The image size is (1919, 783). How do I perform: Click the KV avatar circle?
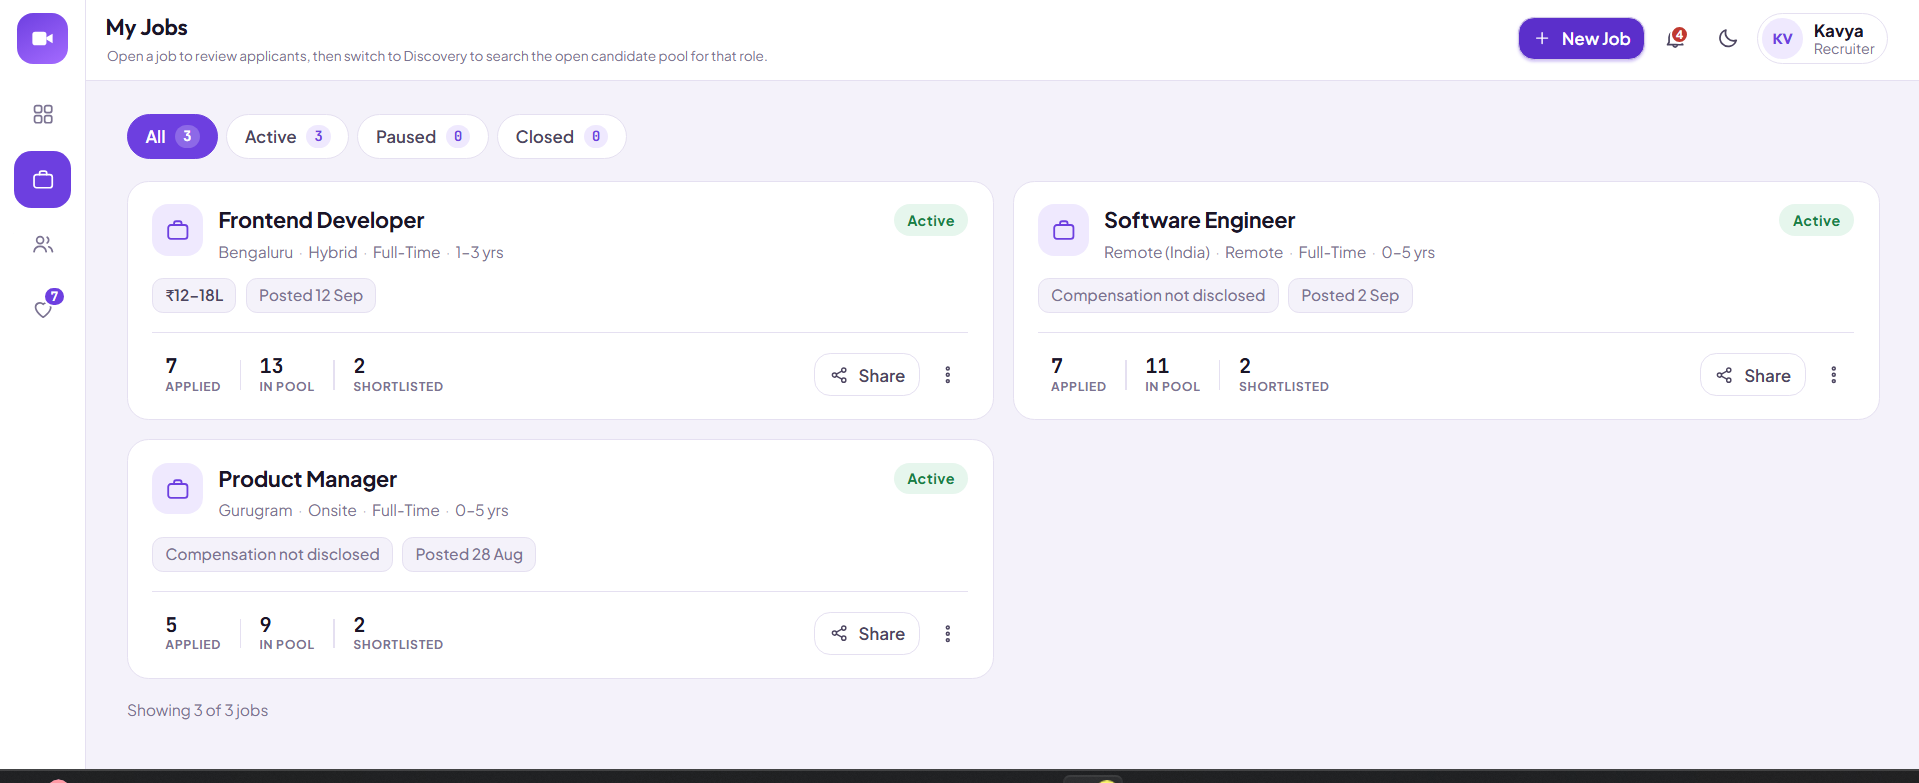[1782, 39]
